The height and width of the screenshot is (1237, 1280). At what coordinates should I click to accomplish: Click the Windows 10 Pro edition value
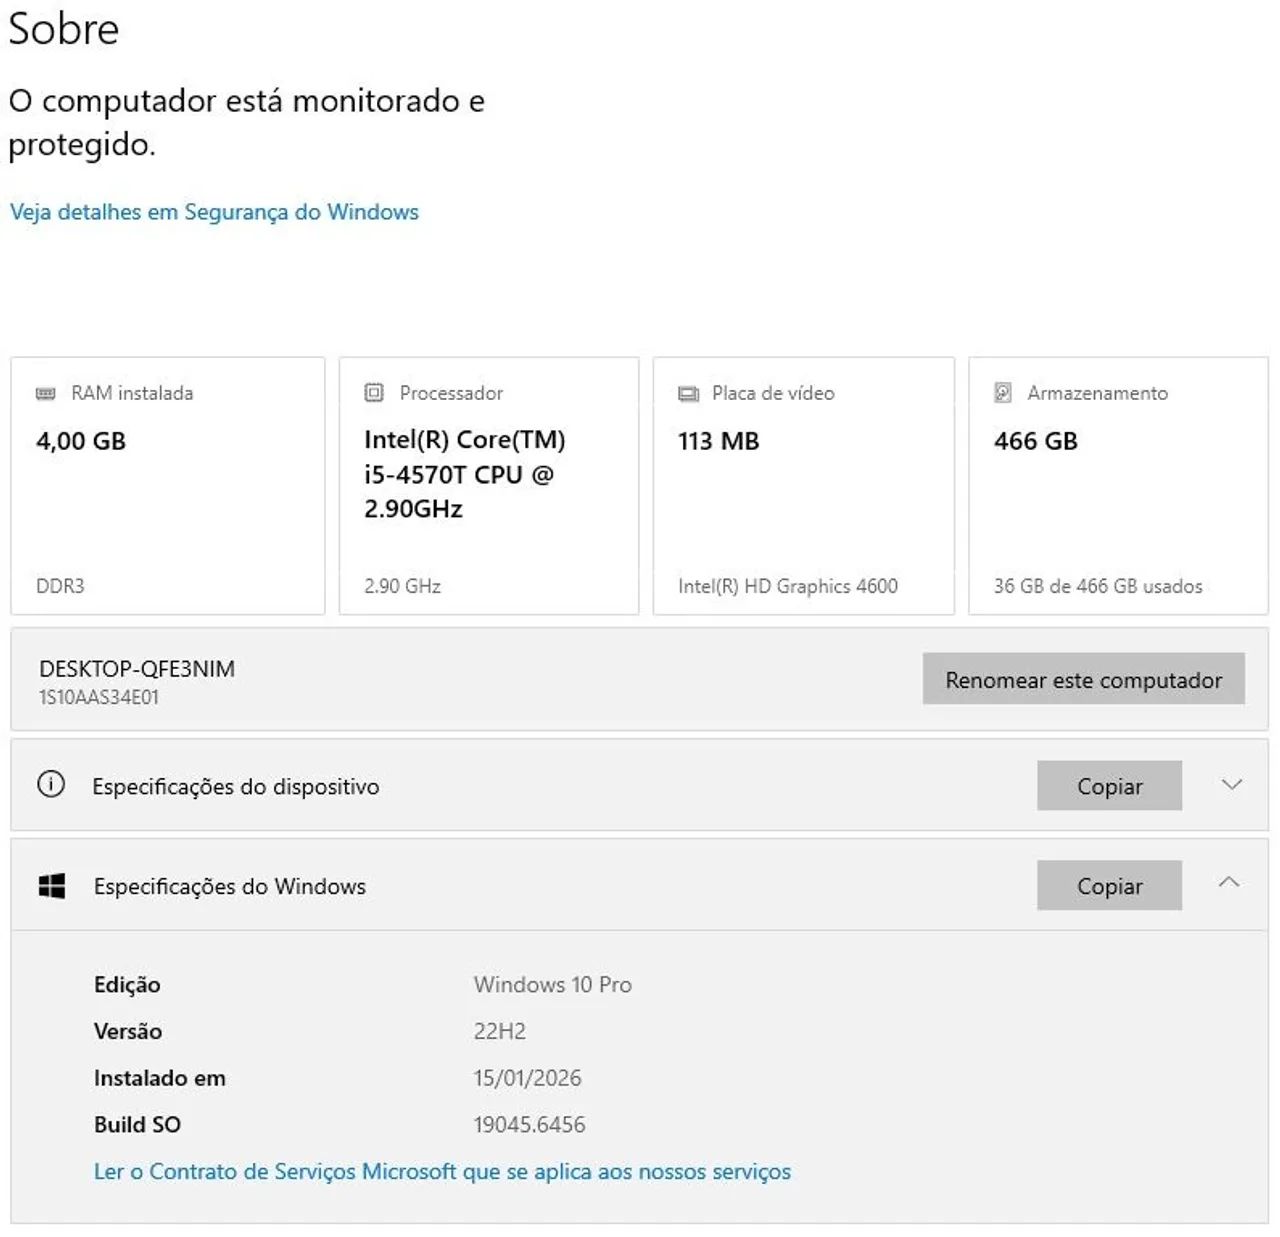[x=552, y=985]
